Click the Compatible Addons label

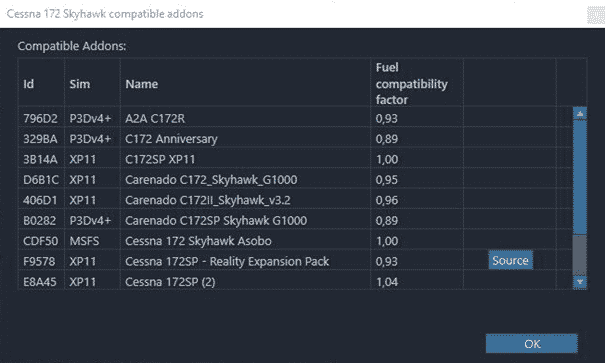click(x=72, y=46)
